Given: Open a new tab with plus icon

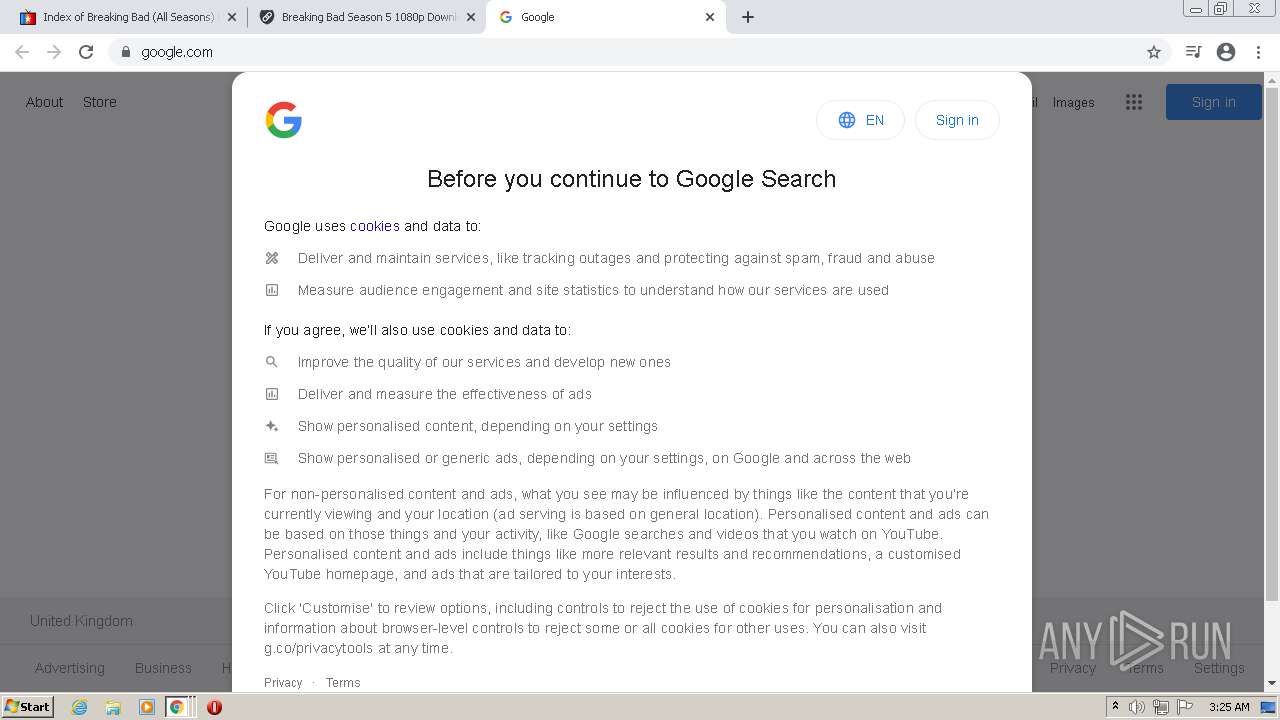Looking at the screenshot, I should 748,17.
